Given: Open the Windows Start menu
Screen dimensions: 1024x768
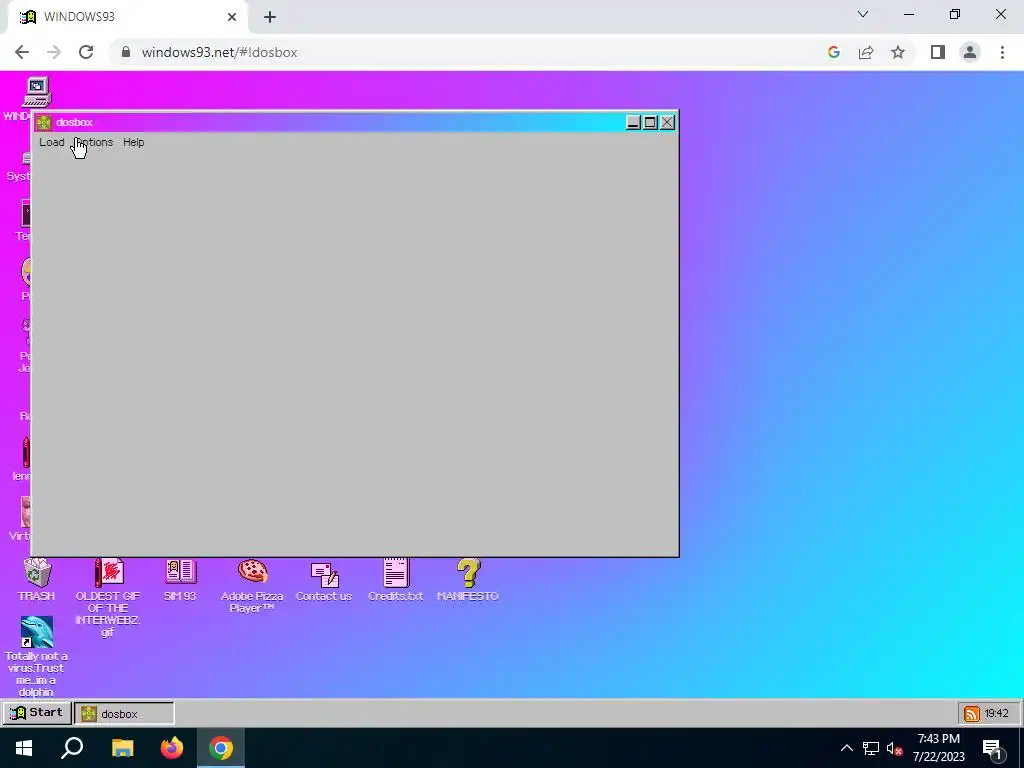Looking at the screenshot, I should [24, 748].
